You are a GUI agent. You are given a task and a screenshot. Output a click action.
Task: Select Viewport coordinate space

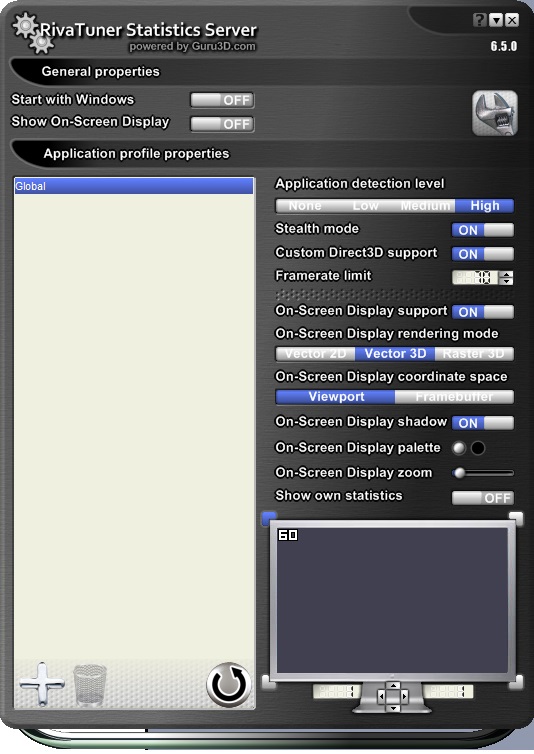(336, 397)
